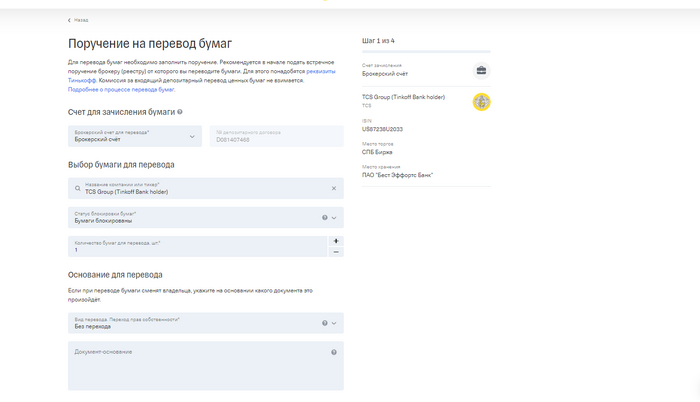Increase number of securities with plus button
This screenshot has width=700, height=402.
point(335,241)
